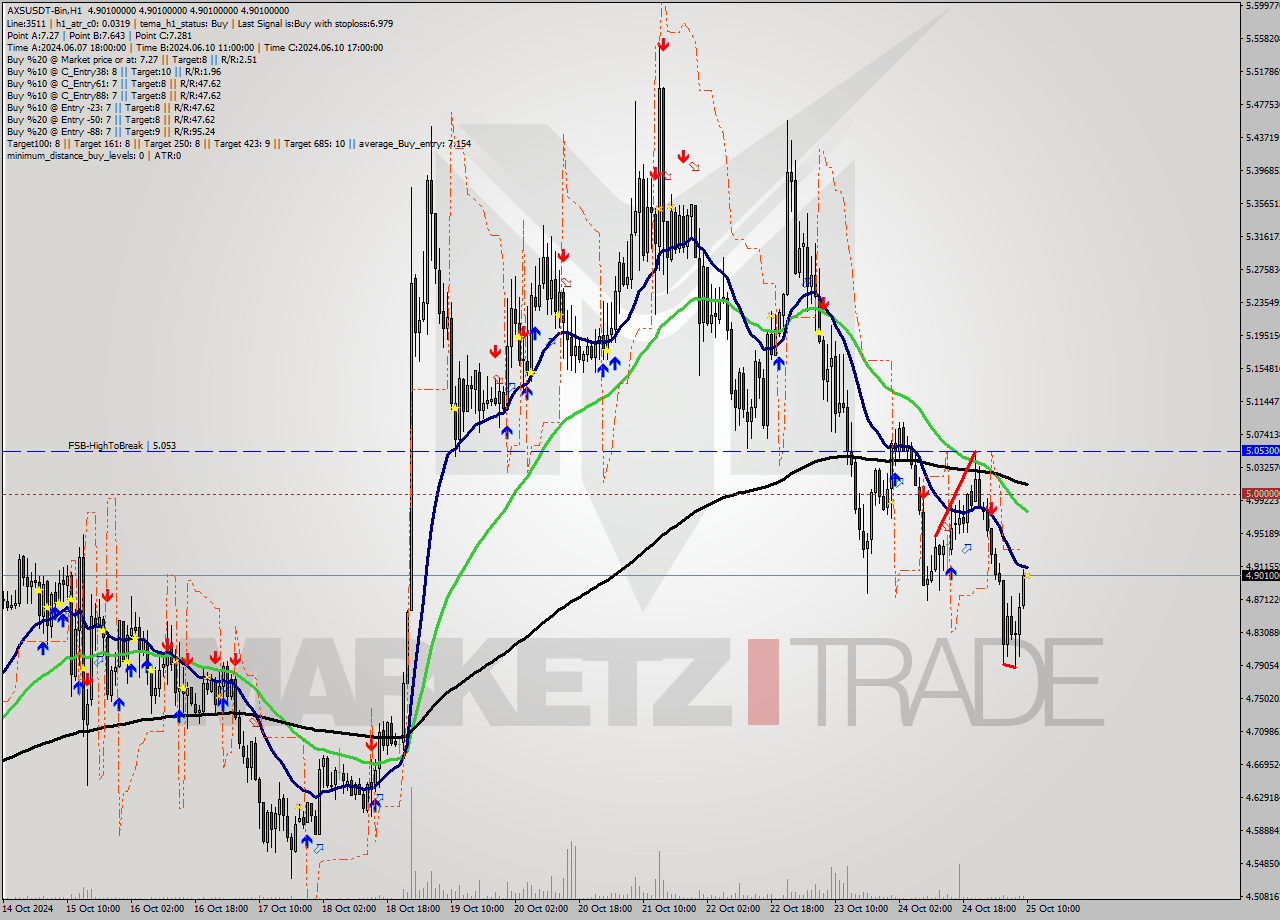Select the 'Buy %10 @ Entry -23: 7' line
Screen dimensions: 1280x920
(111, 107)
